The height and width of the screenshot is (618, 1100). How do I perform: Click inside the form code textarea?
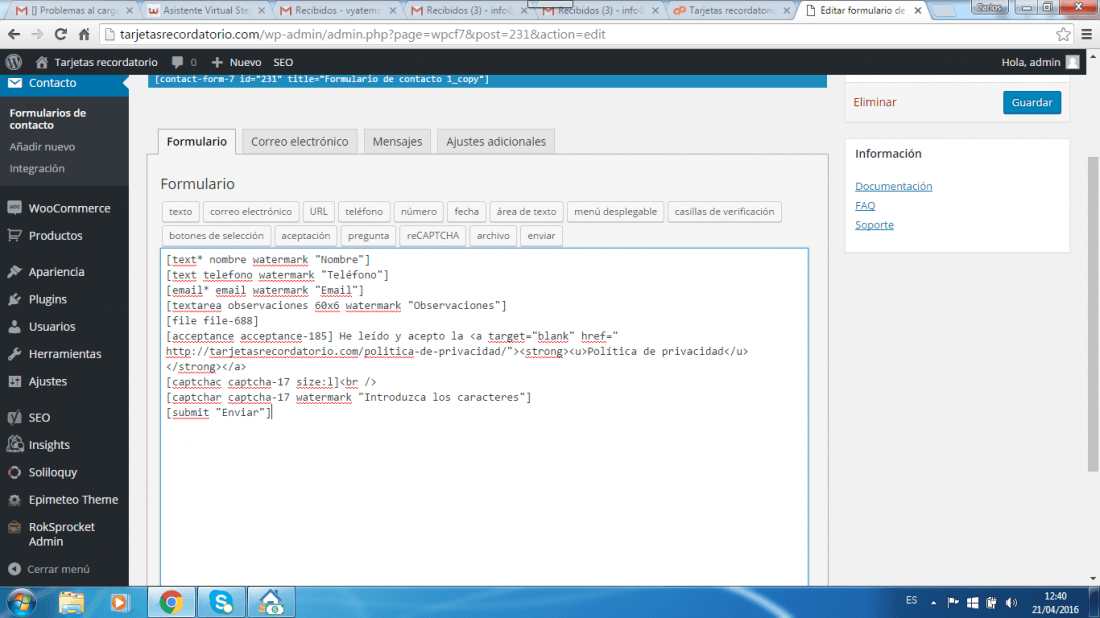(484, 417)
